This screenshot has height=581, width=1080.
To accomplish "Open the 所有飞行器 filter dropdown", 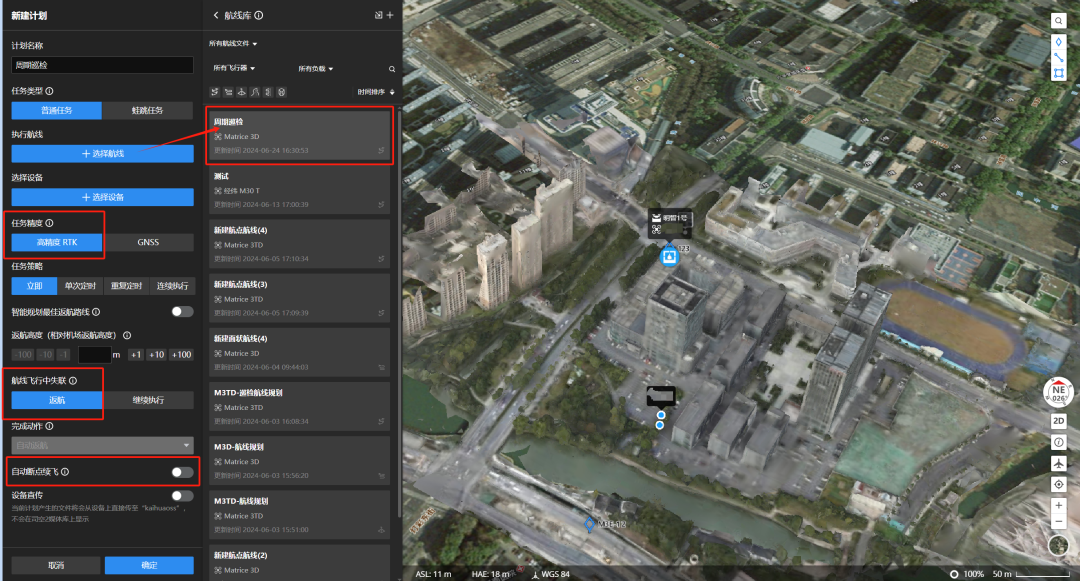I will pos(234,68).
